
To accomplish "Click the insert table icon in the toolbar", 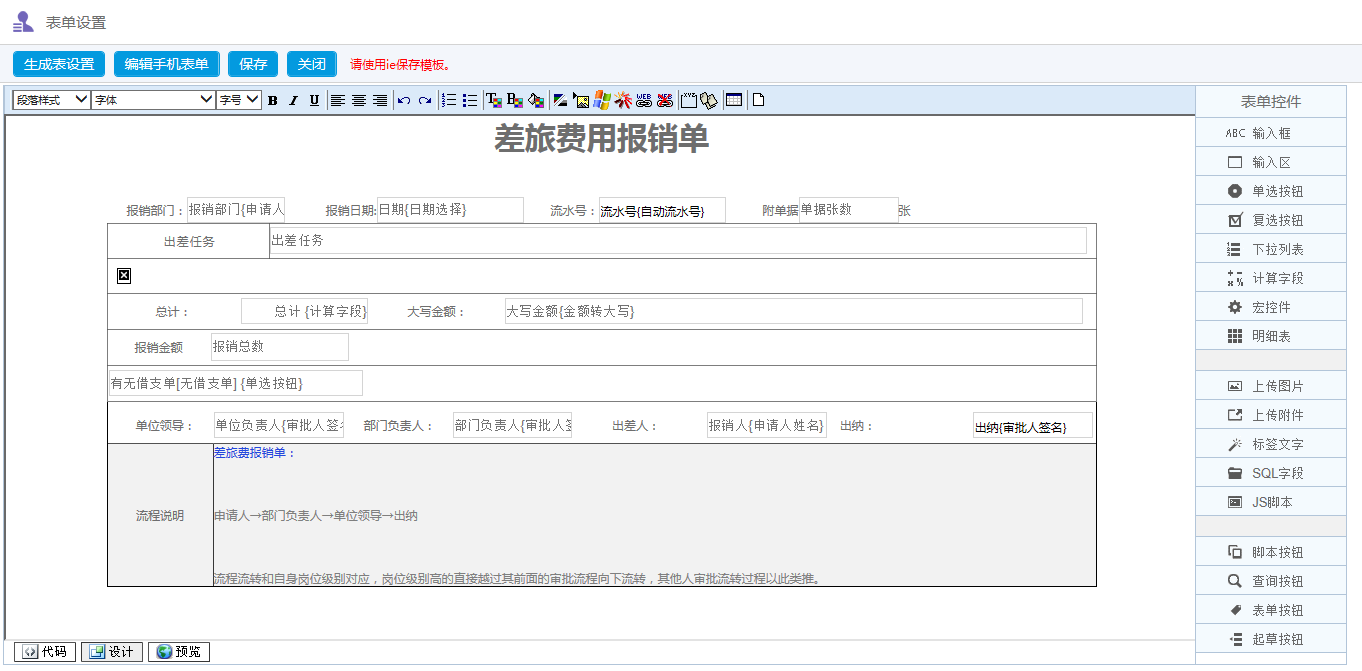I will point(733,99).
